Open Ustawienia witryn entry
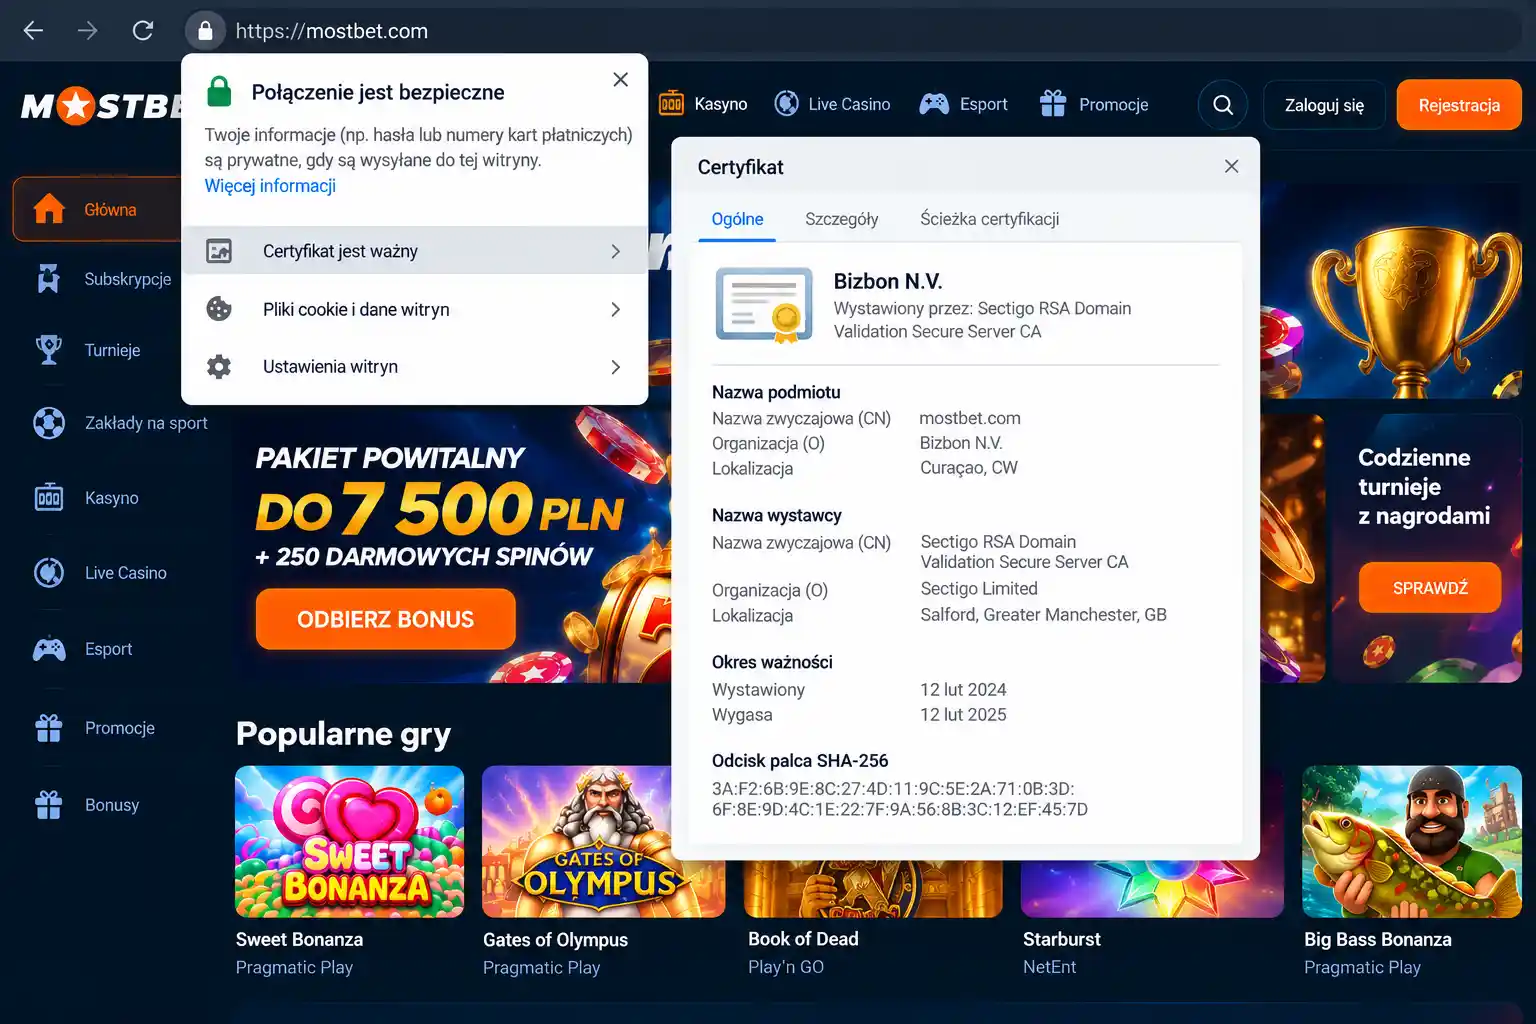The width and height of the screenshot is (1536, 1024). [414, 367]
